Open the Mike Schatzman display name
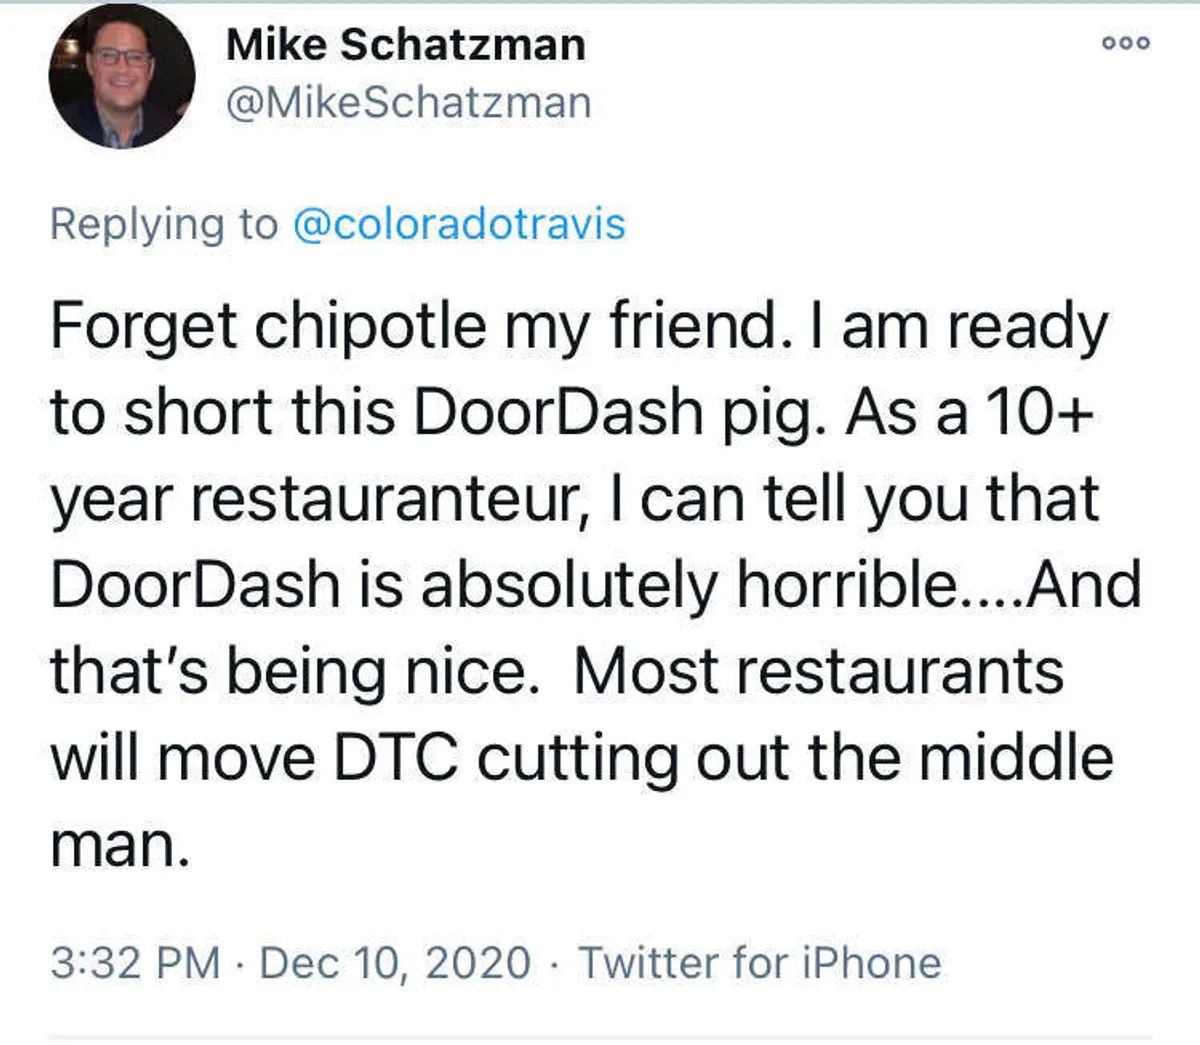1200x1045 pixels. [405, 45]
